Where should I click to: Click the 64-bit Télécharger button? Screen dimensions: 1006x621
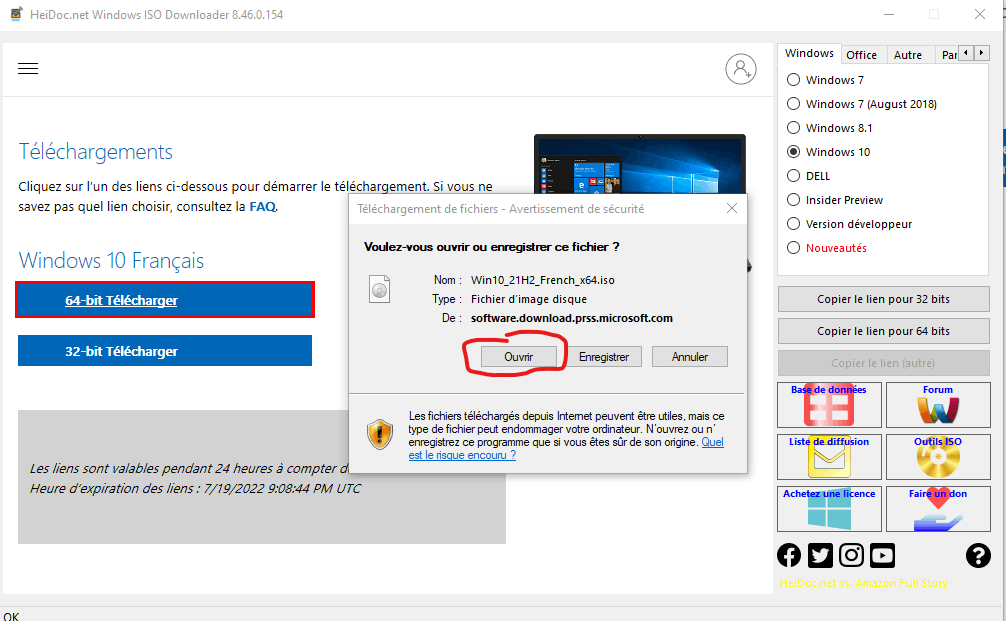165,300
